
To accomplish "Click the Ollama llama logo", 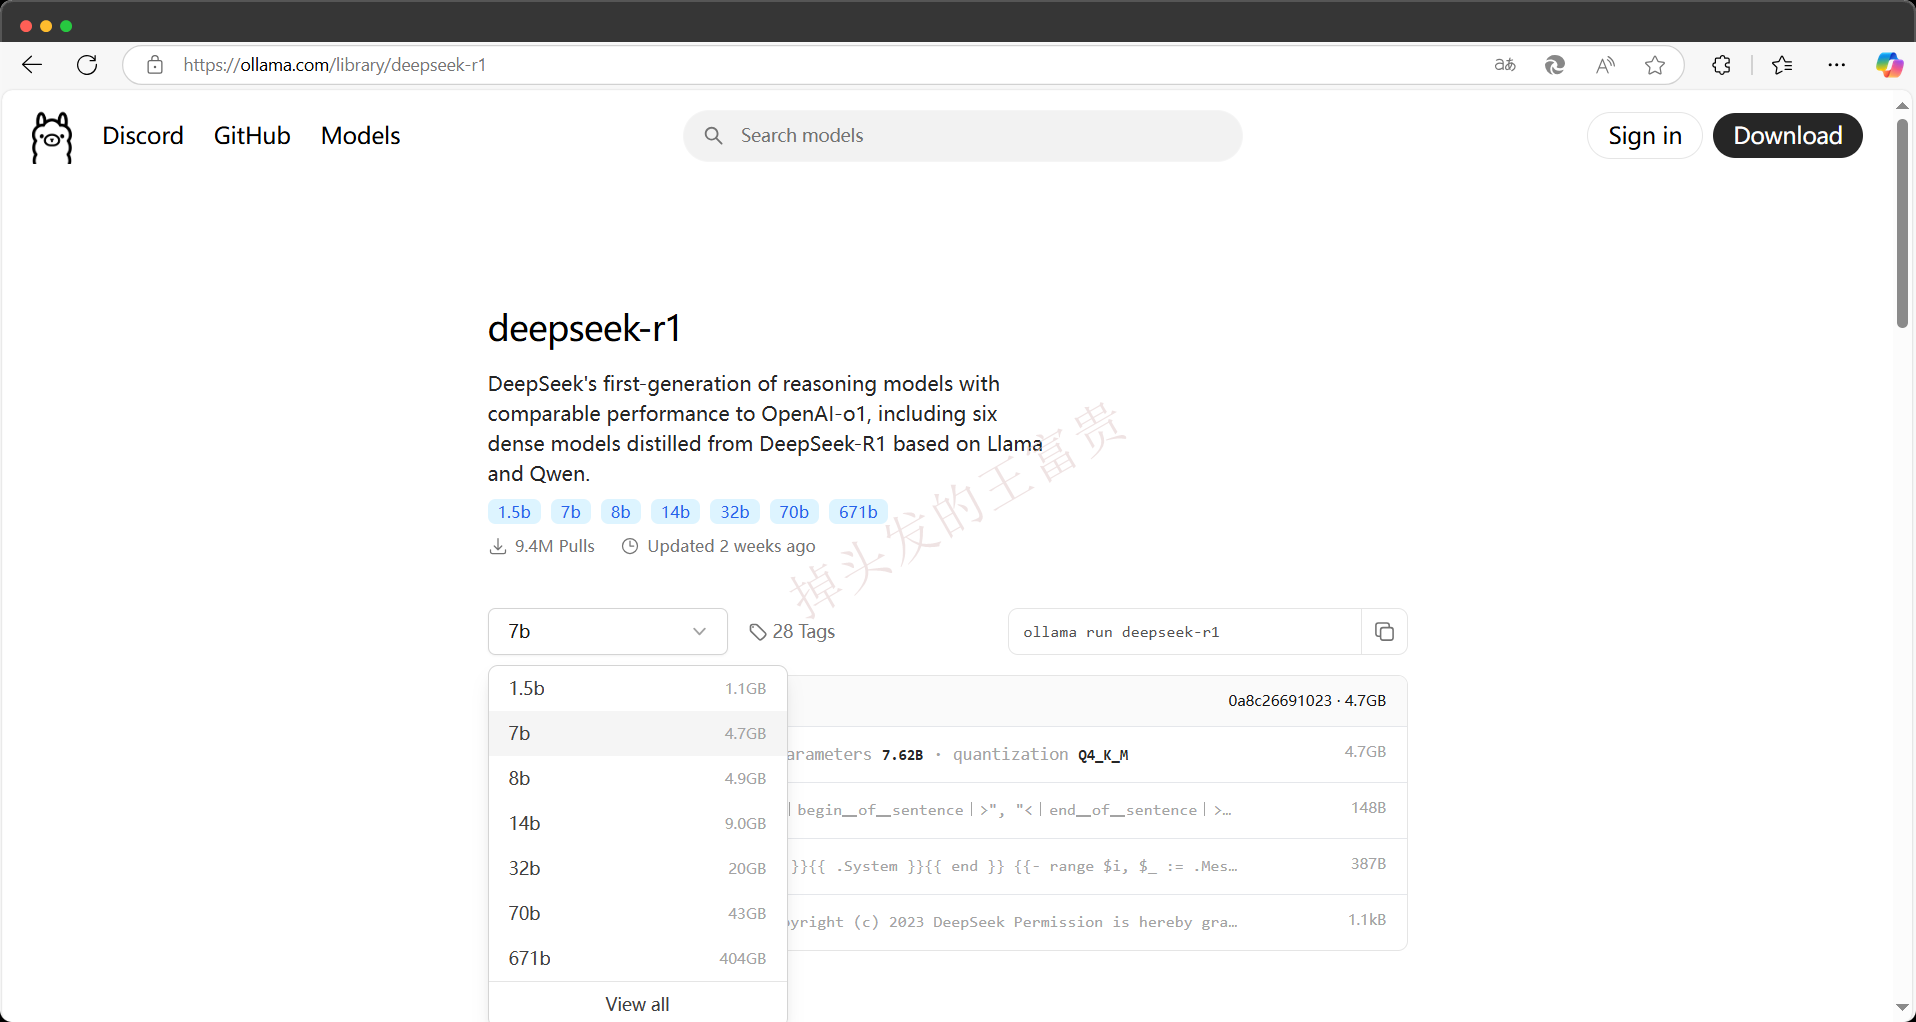I will point(52,137).
